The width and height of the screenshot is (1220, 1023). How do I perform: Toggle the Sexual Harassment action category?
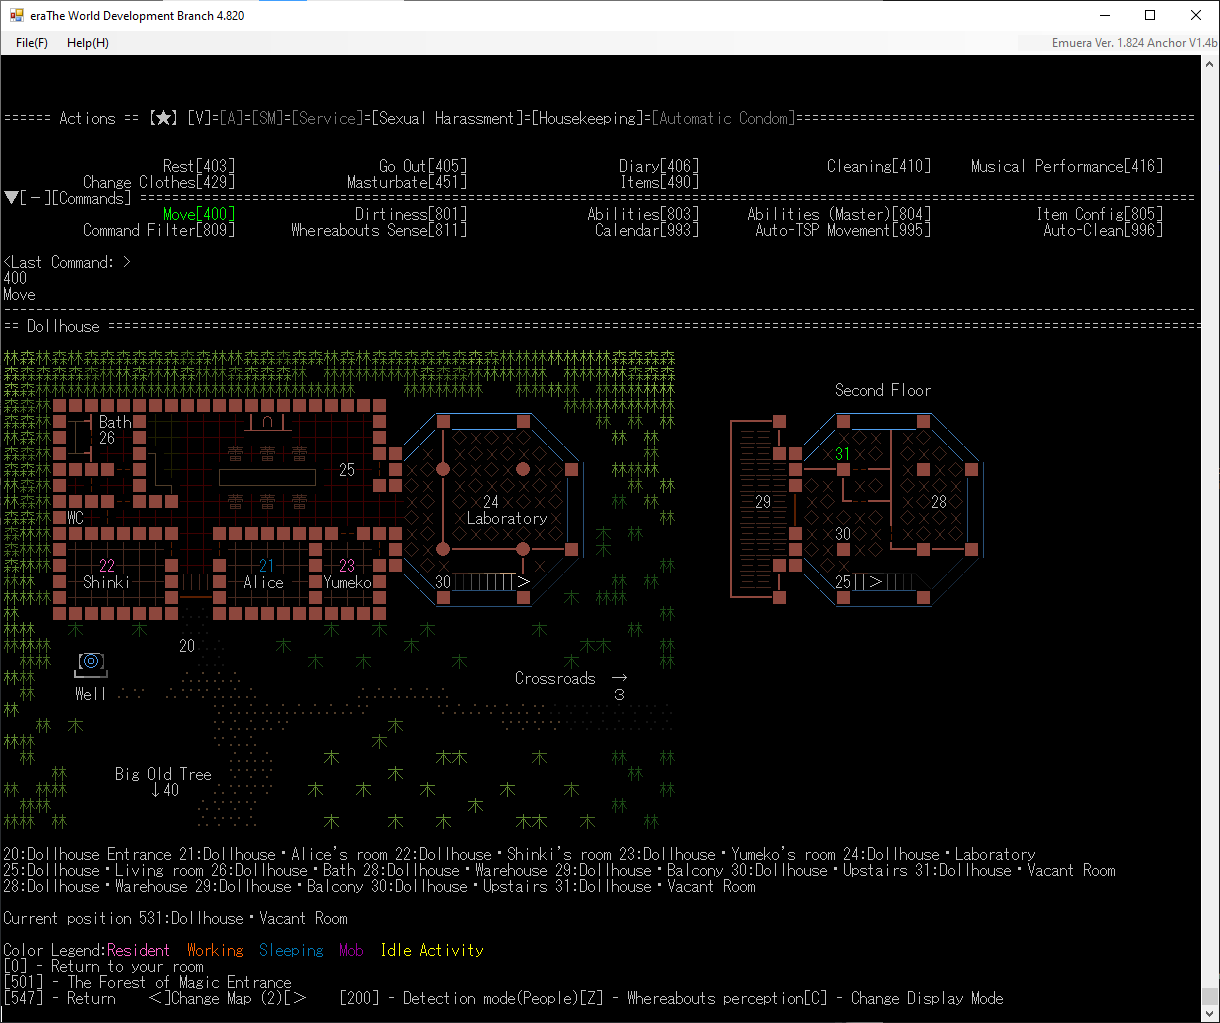point(447,118)
